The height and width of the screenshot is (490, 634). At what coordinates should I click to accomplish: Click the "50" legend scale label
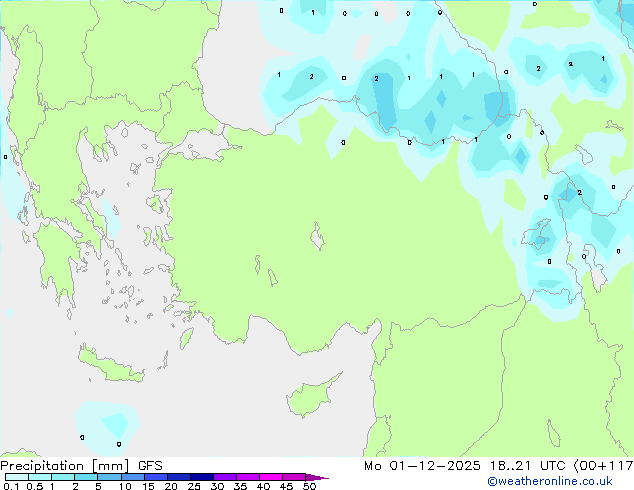pyautogui.click(x=309, y=486)
